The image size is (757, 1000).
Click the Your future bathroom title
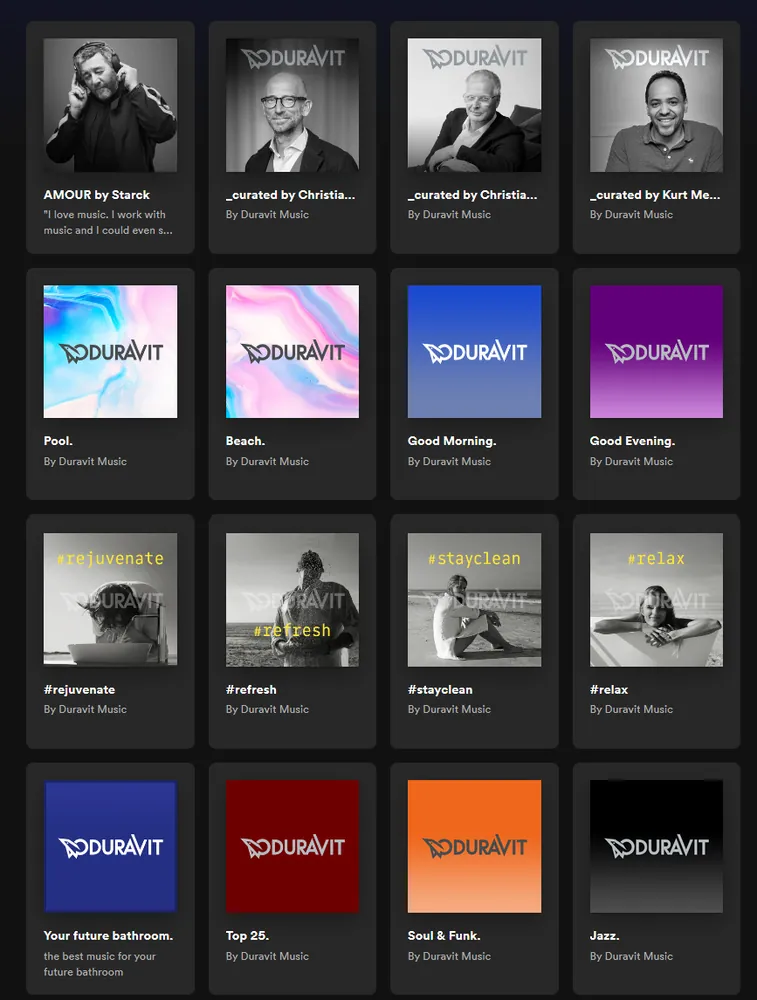(108, 936)
